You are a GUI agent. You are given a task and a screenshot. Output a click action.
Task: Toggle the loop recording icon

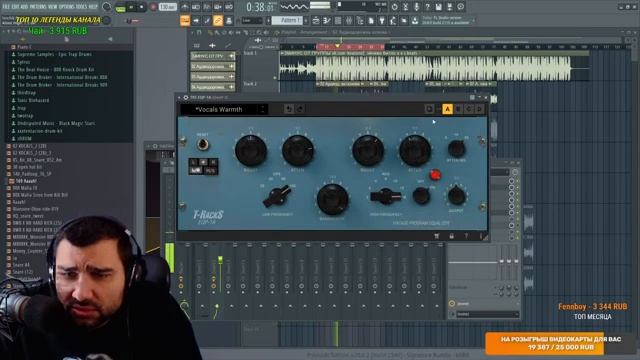229,7
